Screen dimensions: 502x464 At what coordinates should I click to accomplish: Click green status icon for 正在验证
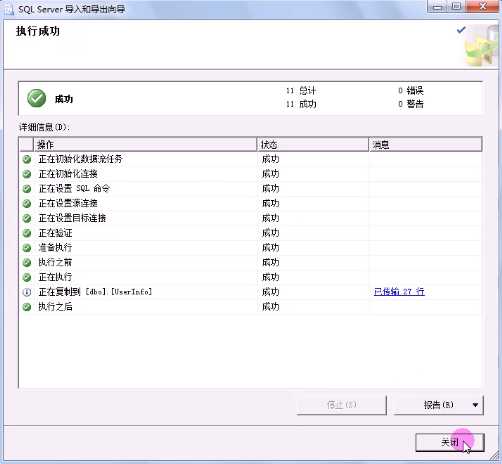[27, 233]
